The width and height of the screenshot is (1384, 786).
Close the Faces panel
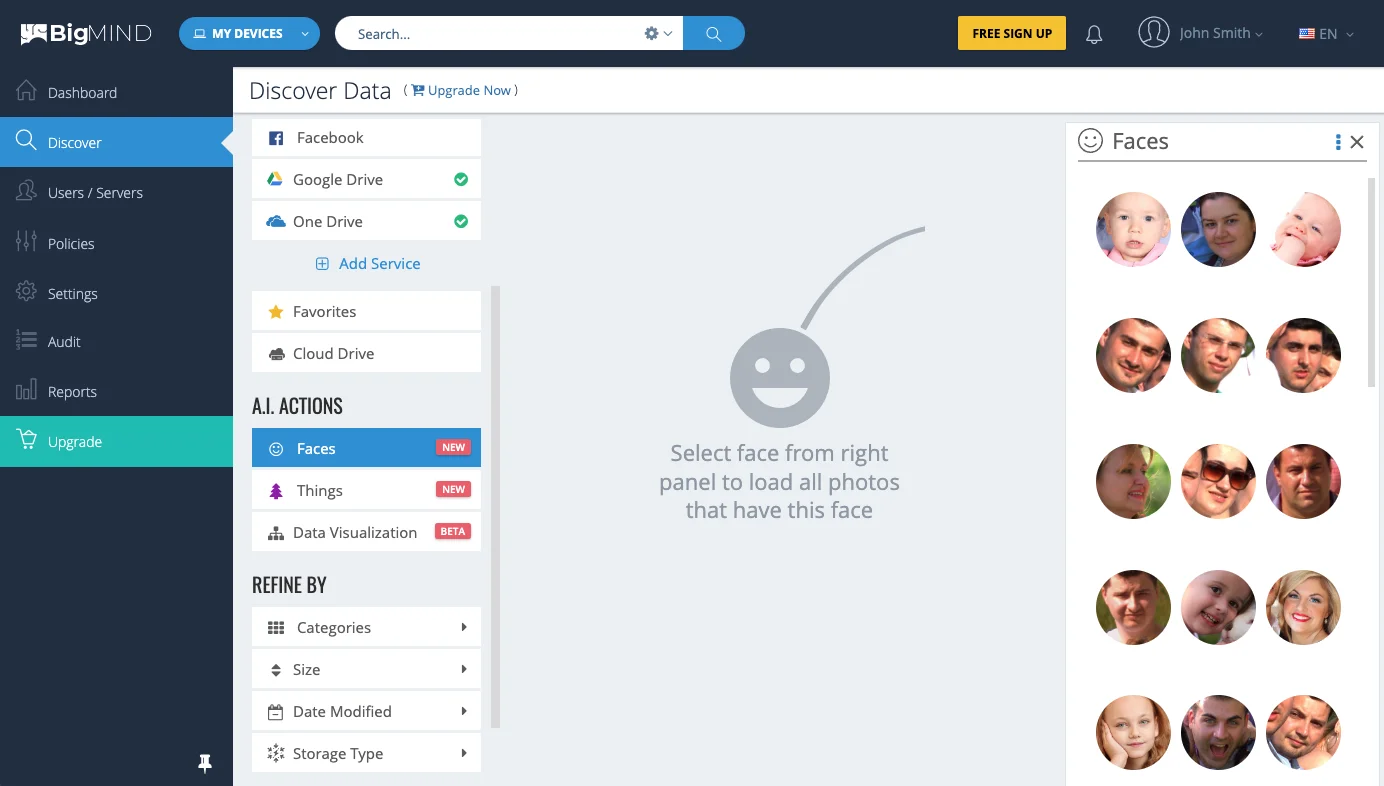click(x=1357, y=142)
